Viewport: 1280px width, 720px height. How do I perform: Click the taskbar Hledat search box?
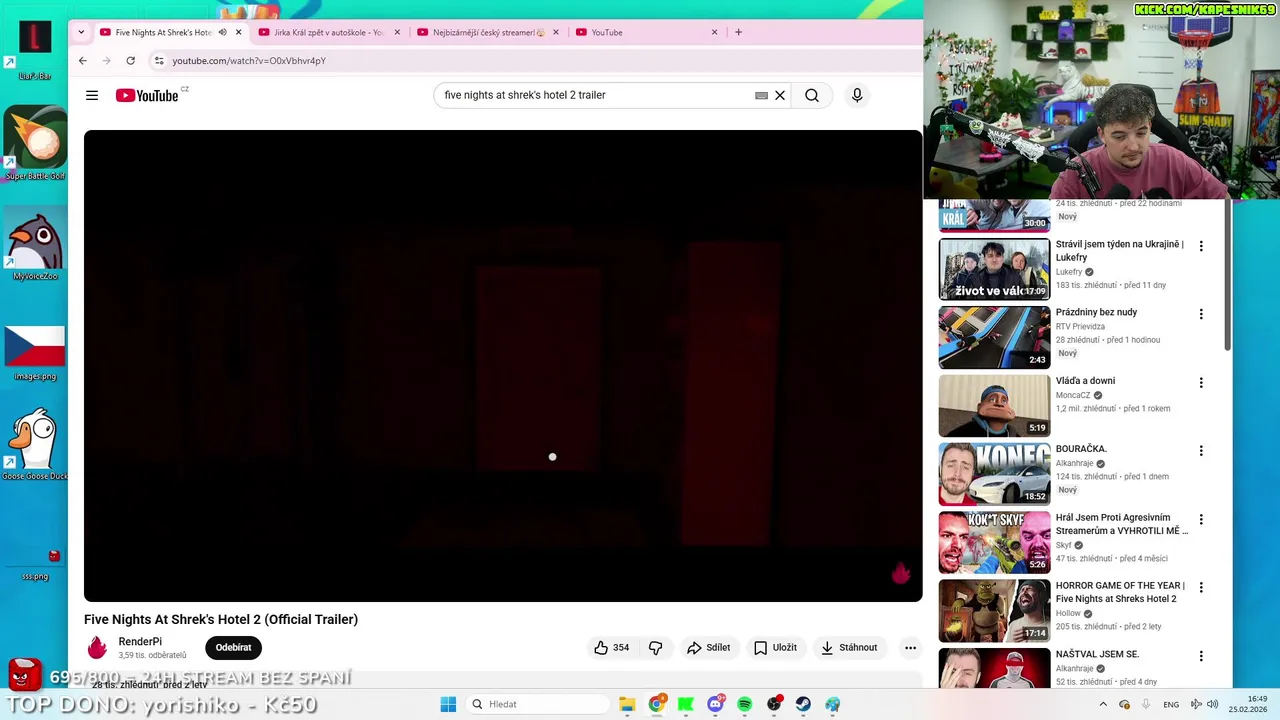538,704
